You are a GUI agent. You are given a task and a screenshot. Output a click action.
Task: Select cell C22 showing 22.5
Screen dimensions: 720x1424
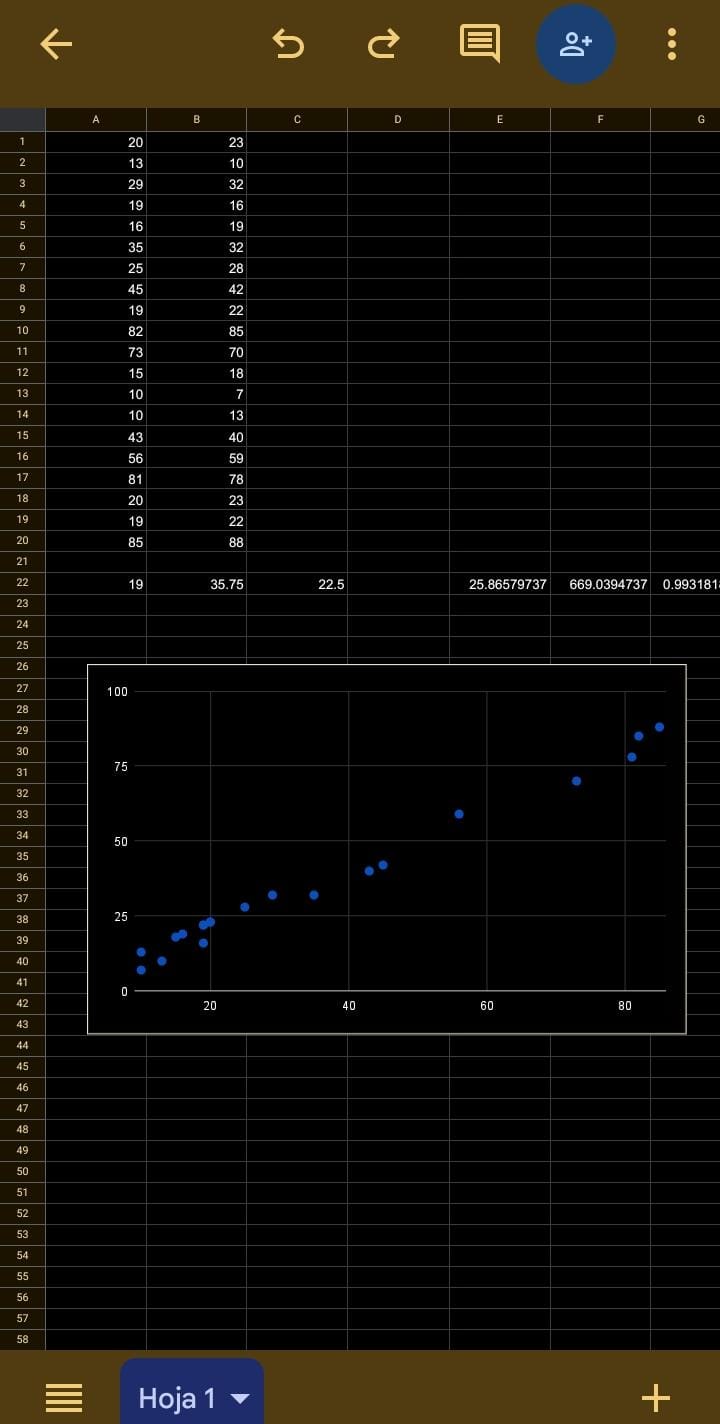pos(297,584)
